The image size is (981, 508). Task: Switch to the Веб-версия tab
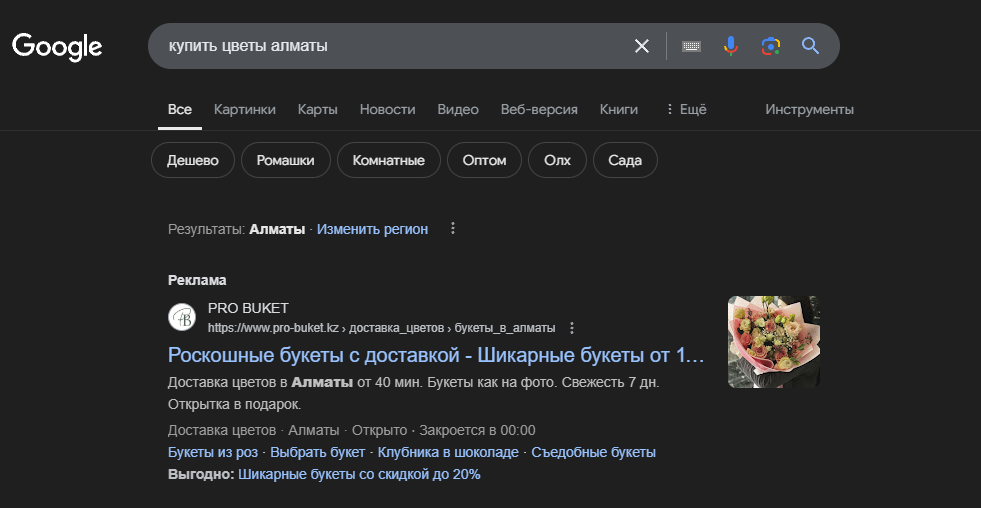(539, 109)
